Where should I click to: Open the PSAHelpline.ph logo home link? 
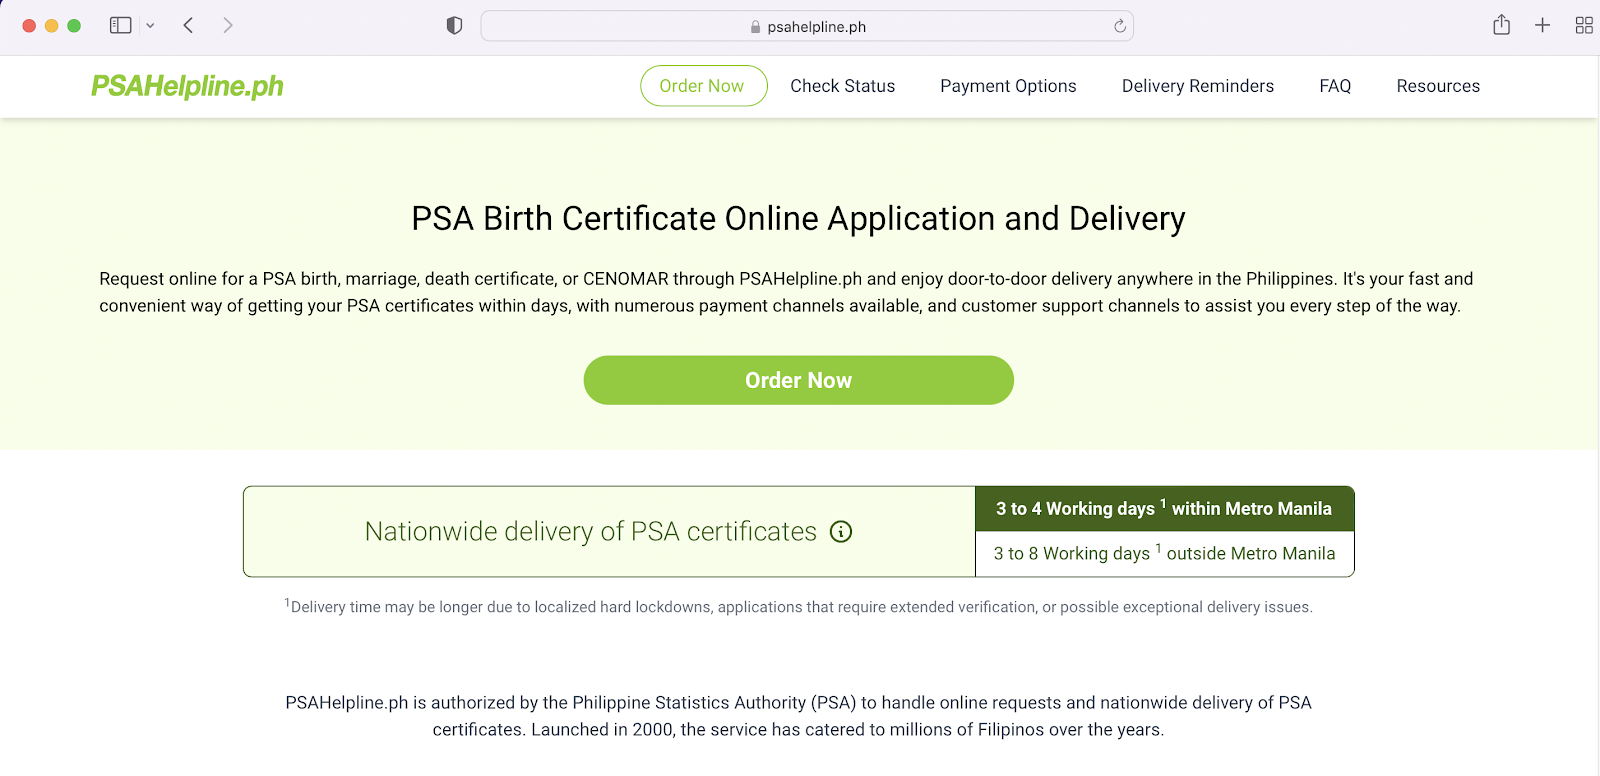(x=187, y=86)
